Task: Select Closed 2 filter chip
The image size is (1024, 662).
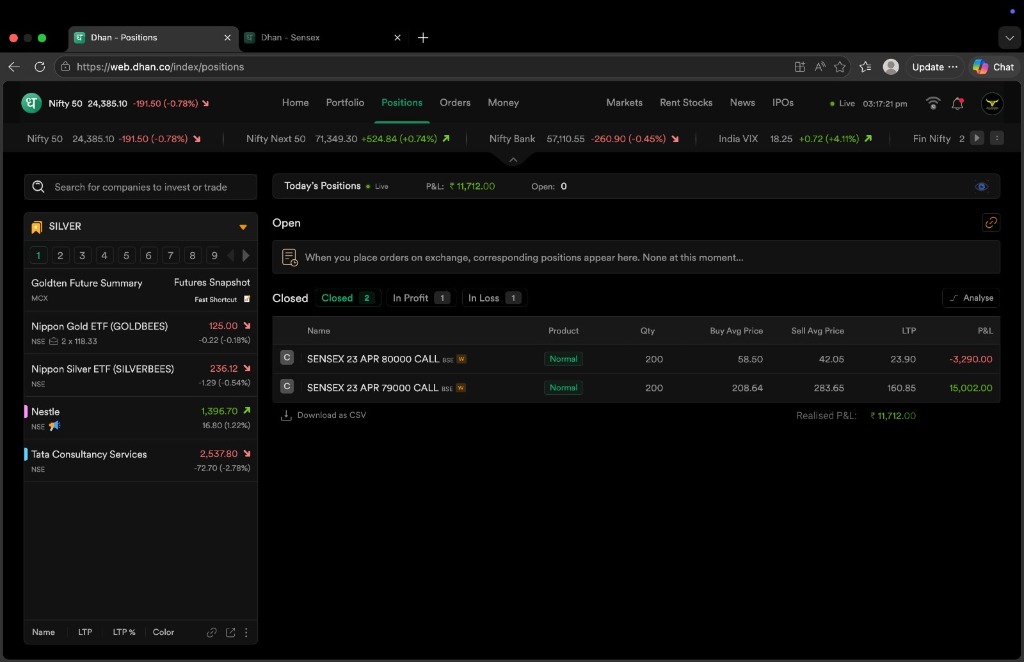Action: pyautogui.click(x=347, y=298)
